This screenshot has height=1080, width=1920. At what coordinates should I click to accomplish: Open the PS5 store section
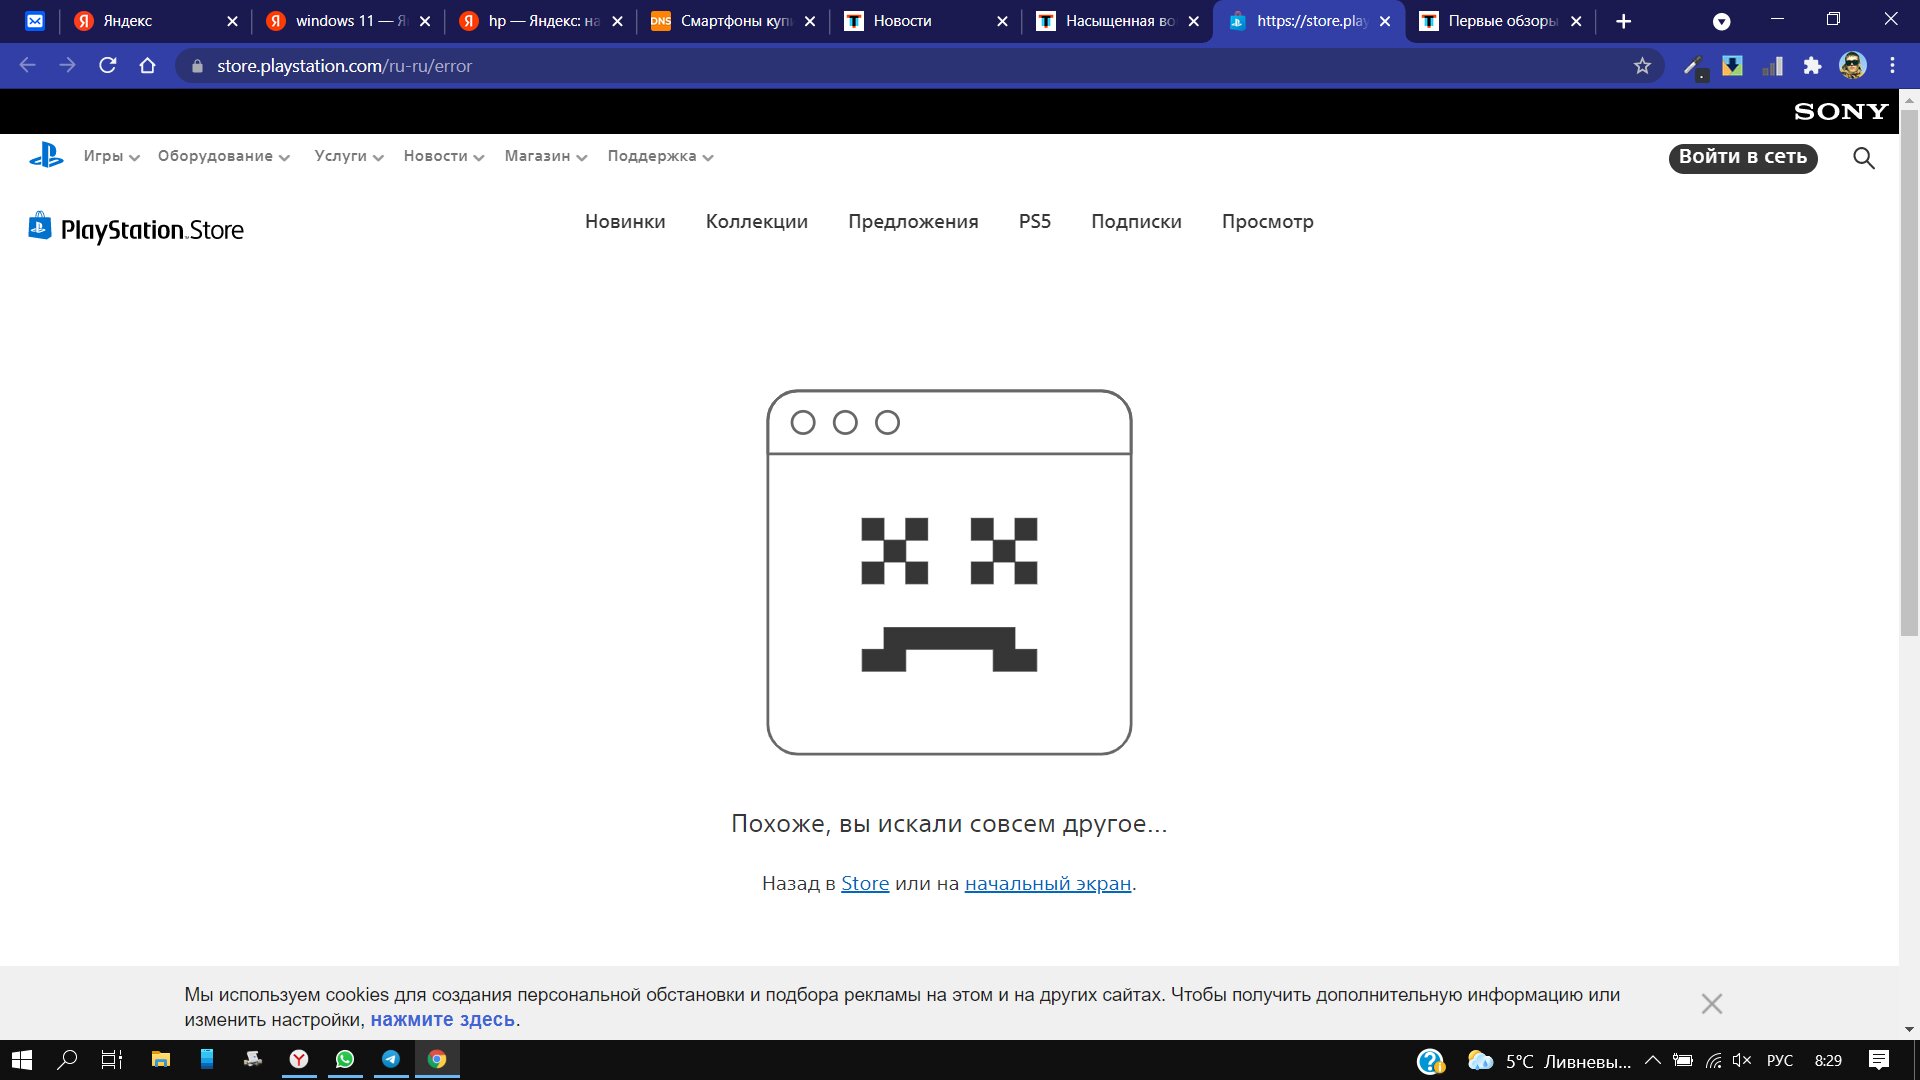[x=1035, y=221]
